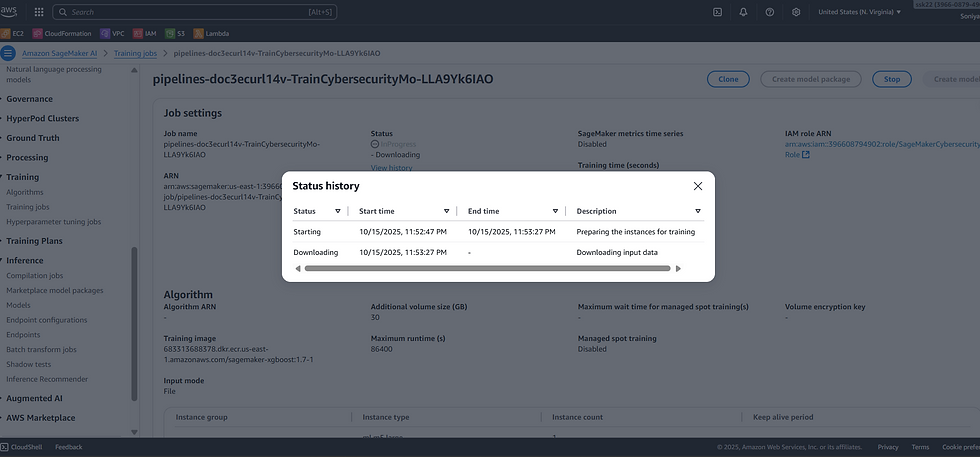Open the VPC favorites shortcut
The image size is (980, 457).
coord(113,34)
